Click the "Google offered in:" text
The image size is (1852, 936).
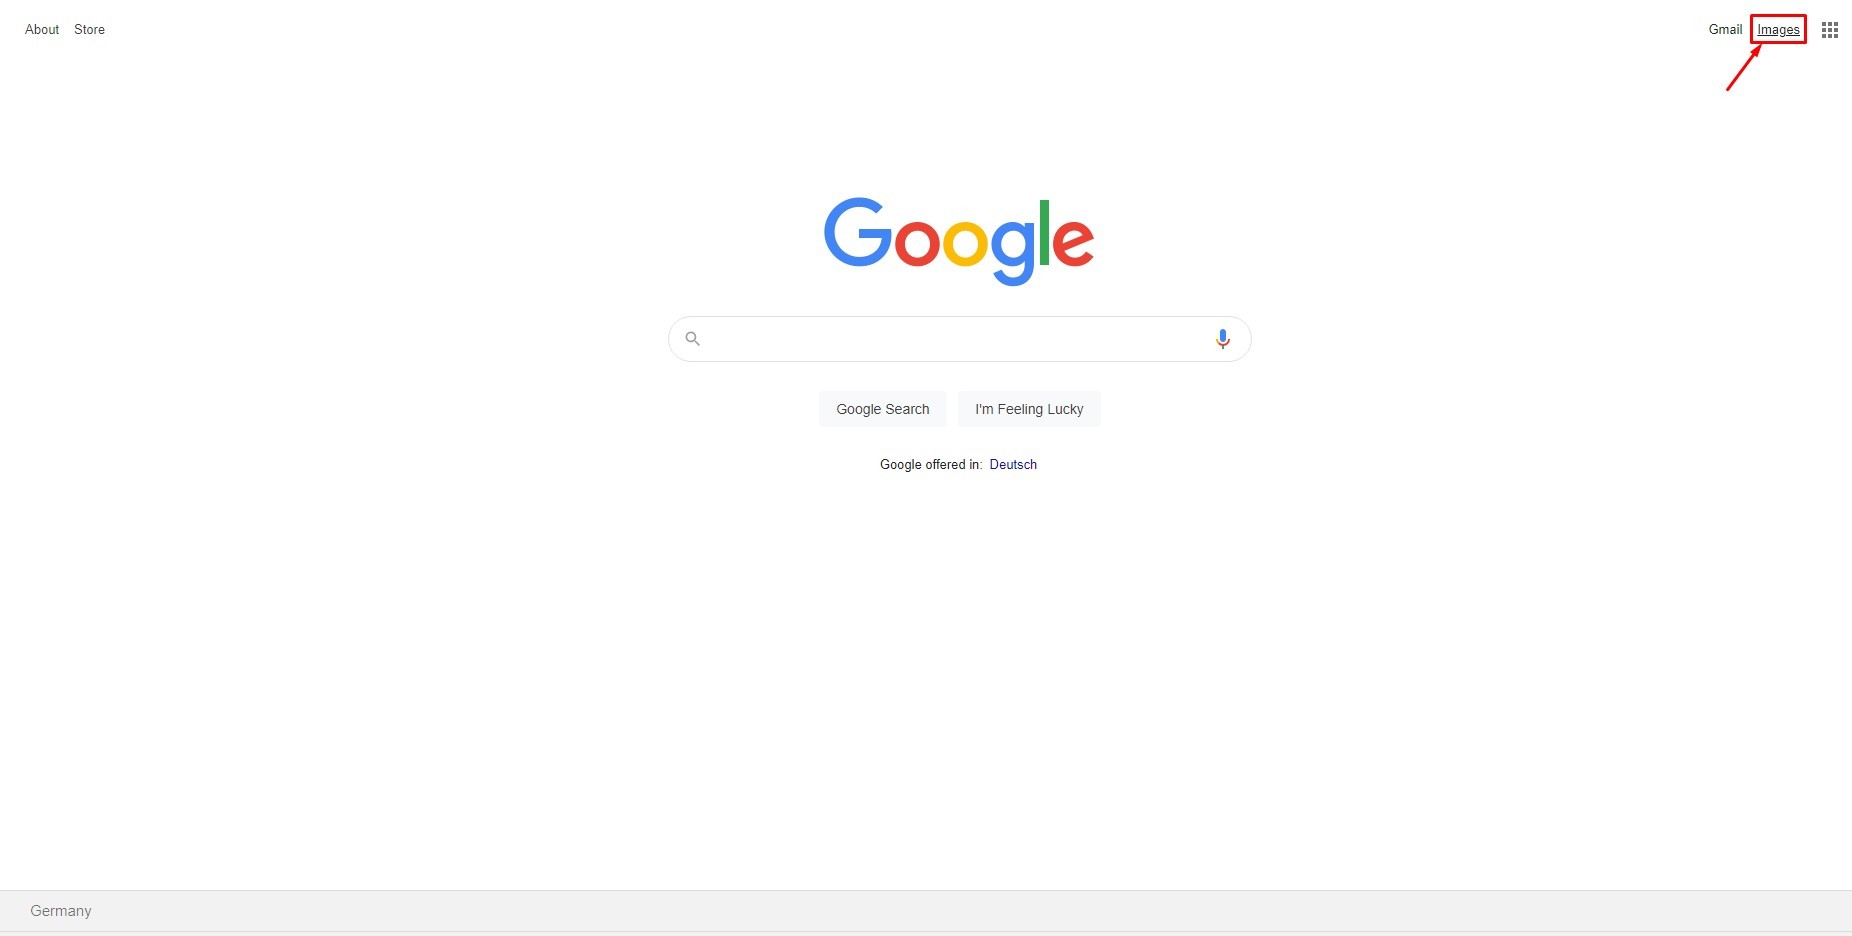point(931,465)
